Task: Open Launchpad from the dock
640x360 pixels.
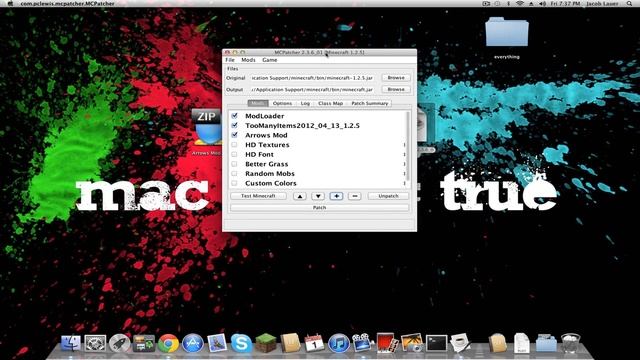Action: coord(120,343)
